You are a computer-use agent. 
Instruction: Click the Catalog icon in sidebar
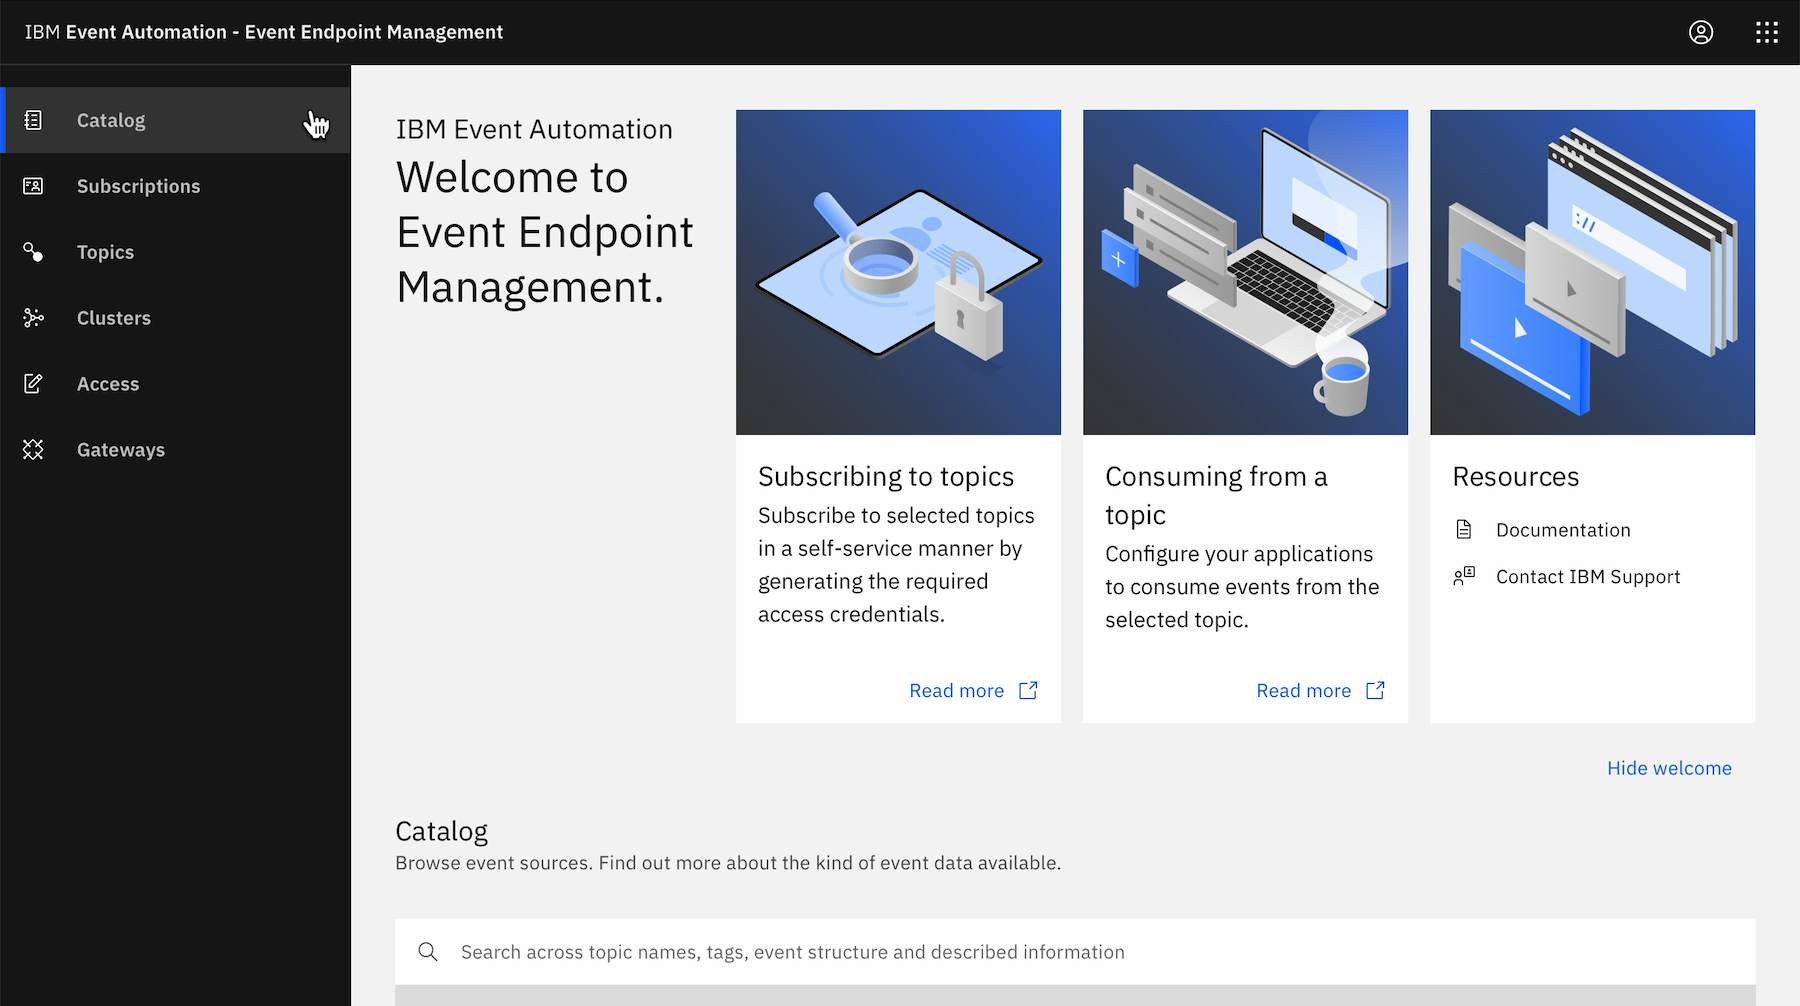(x=33, y=120)
